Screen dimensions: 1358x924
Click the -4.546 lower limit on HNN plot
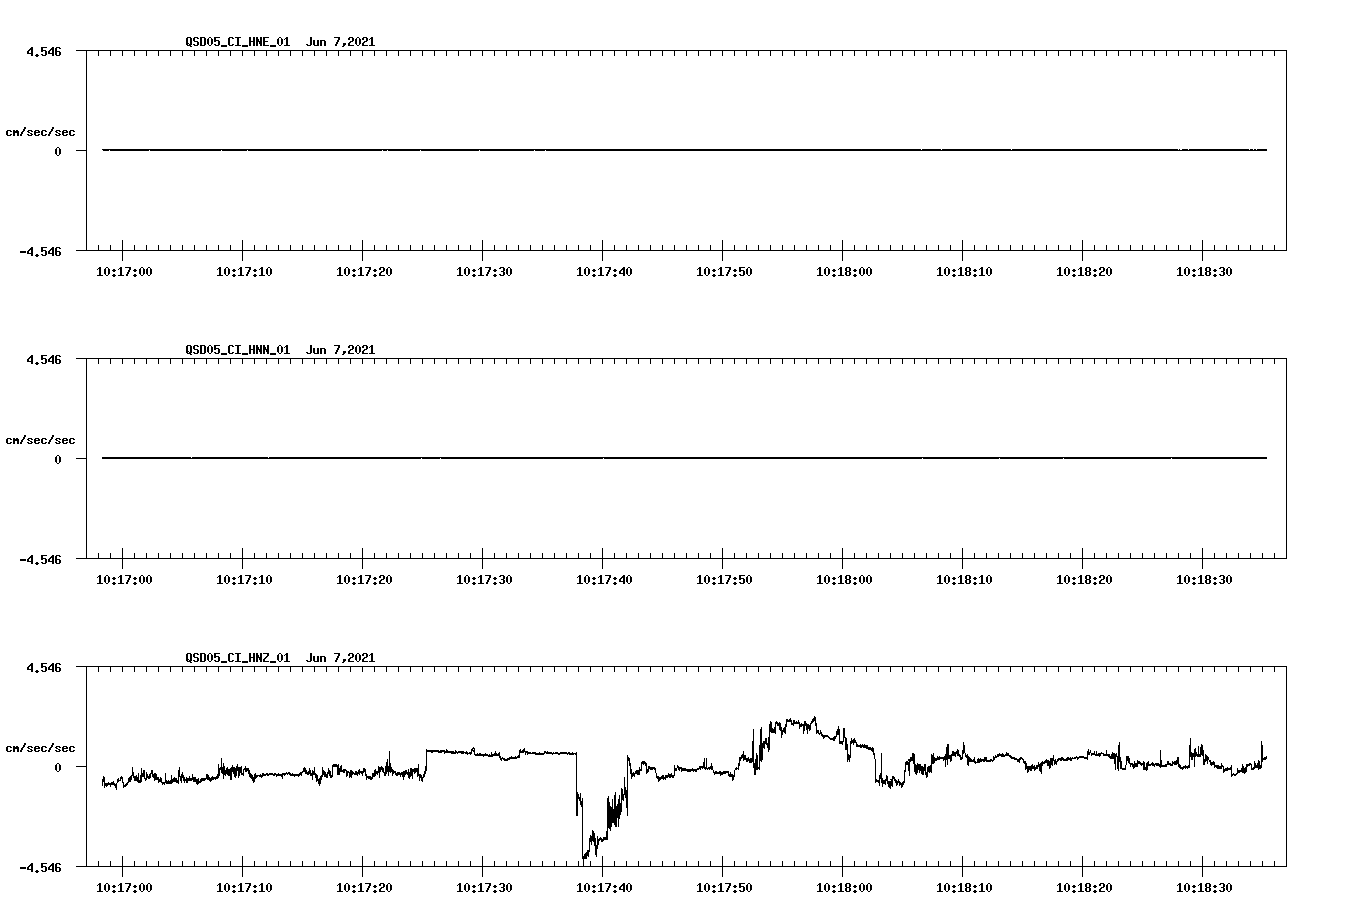coord(40,560)
